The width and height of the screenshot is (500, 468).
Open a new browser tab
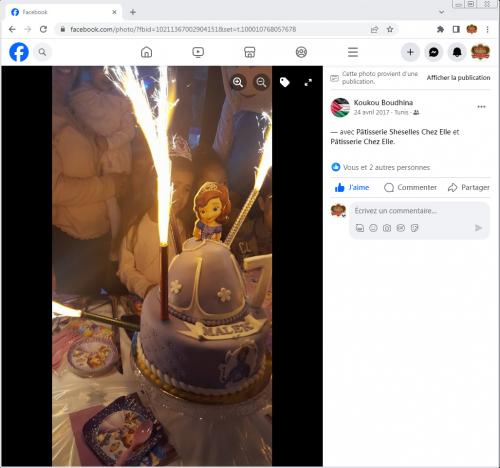point(133,12)
